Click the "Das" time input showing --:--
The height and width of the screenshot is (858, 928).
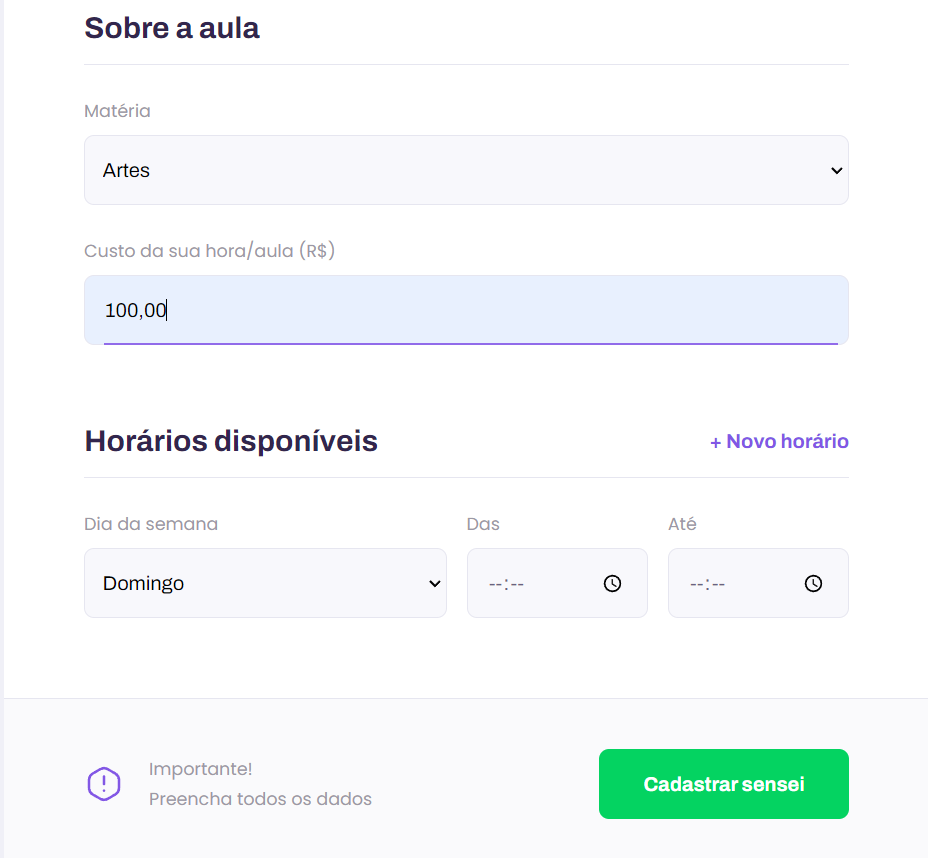pyautogui.click(x=530, y=583)
